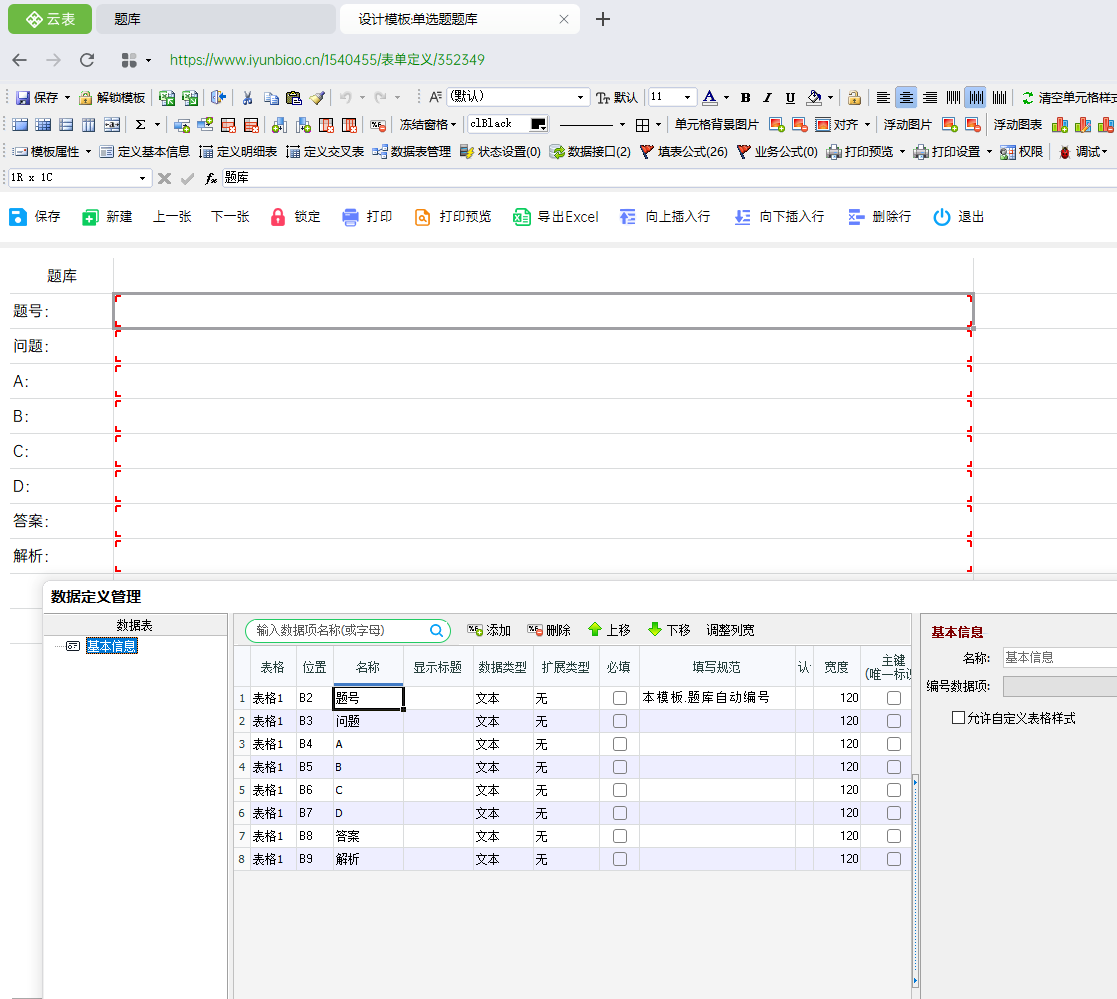Click the formula bar input showing 题库
Image resolution: width=1117 pixels, height=999 pixels.
(x=668, y=178)
